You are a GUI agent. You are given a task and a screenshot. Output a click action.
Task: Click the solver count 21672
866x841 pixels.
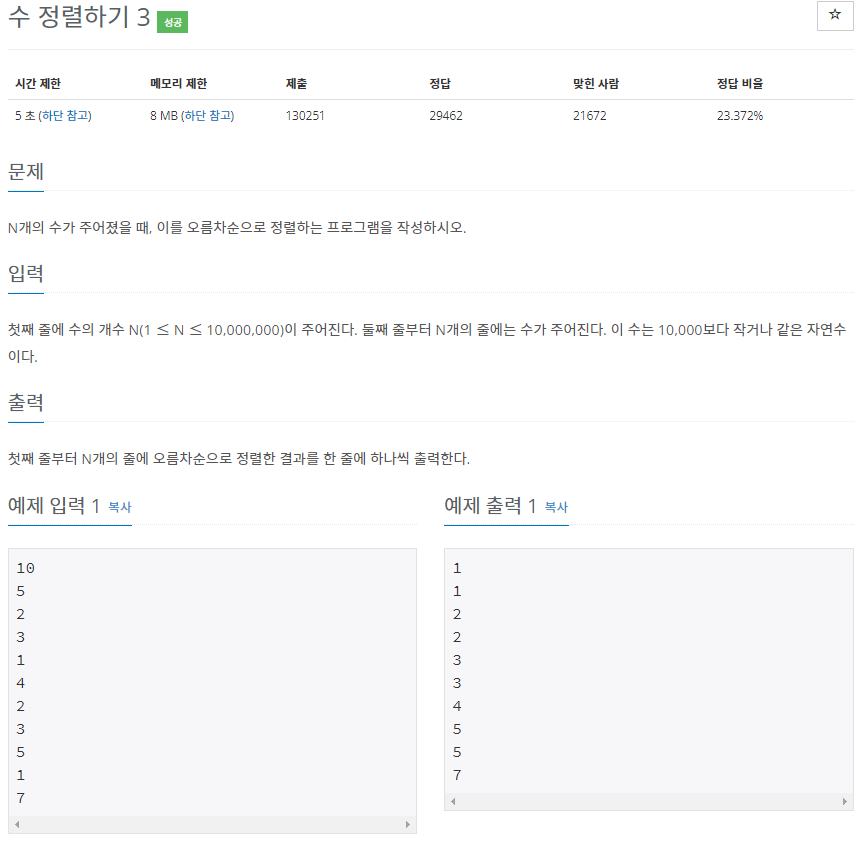pyautogui.click(x=589, y=115)
